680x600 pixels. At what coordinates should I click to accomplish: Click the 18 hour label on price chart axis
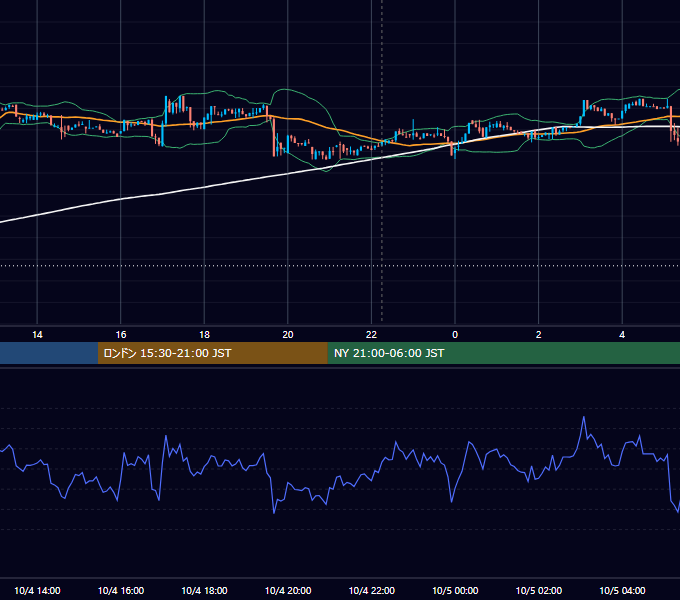point(204,335)
